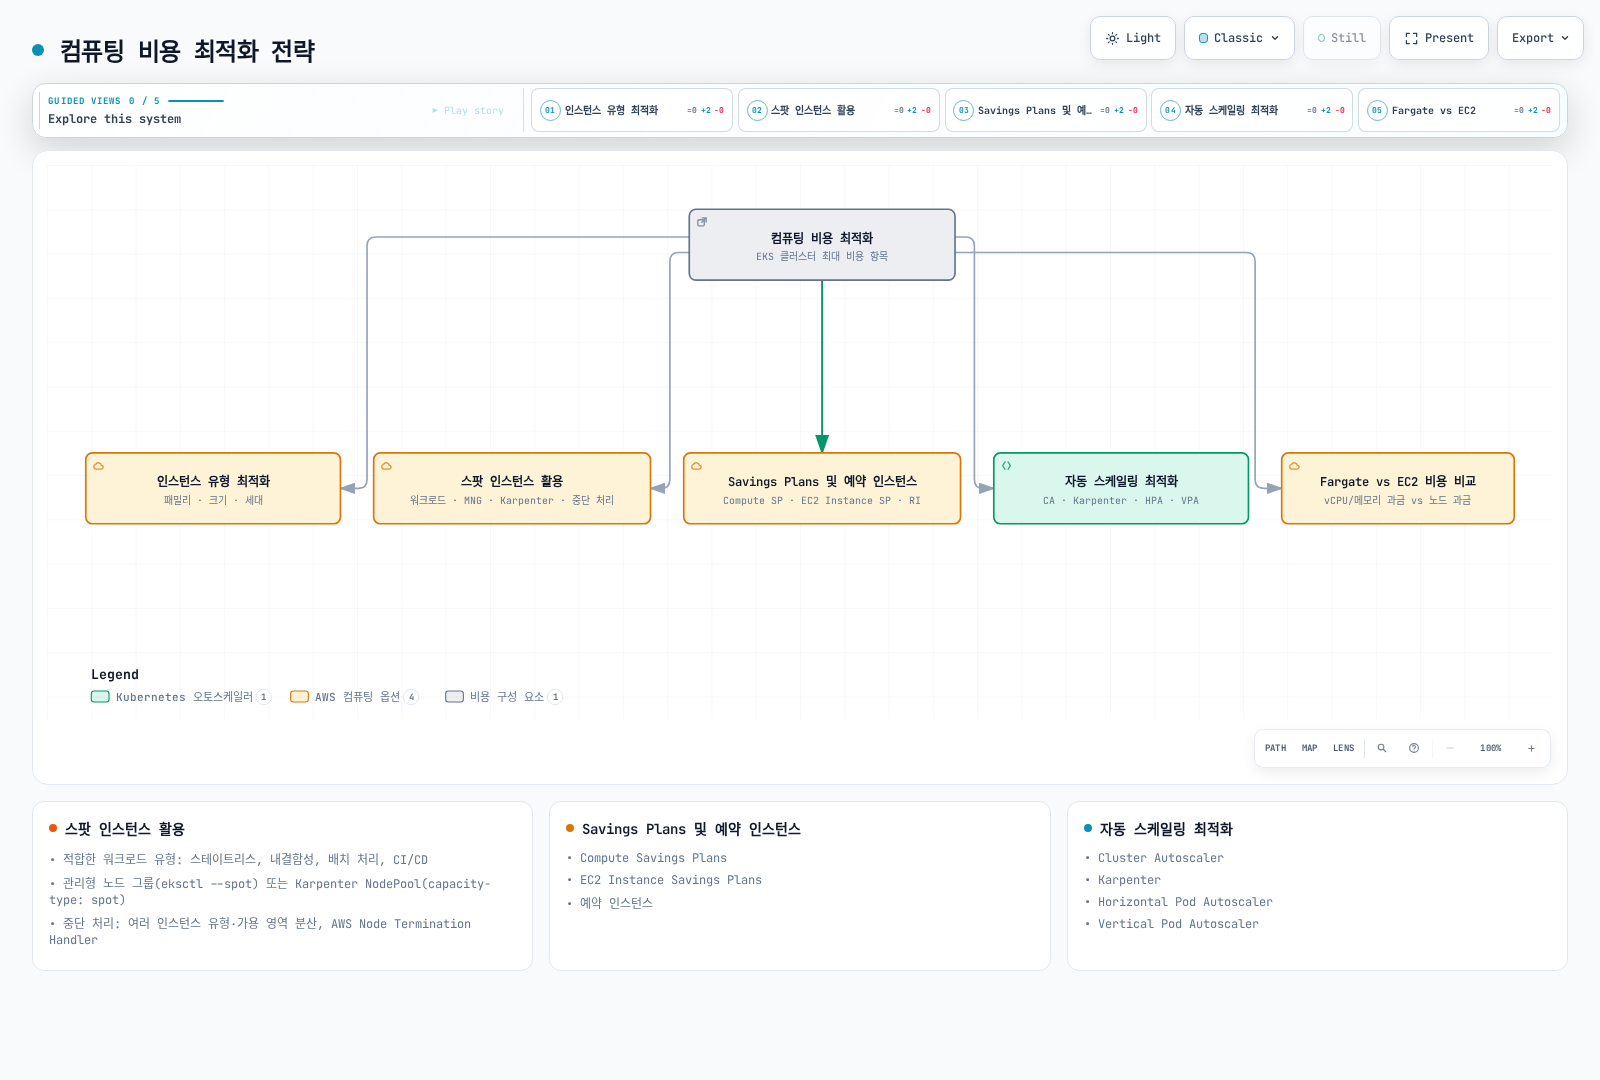Select guided view 05 Fargate vs EC2

pos(1459,110)
